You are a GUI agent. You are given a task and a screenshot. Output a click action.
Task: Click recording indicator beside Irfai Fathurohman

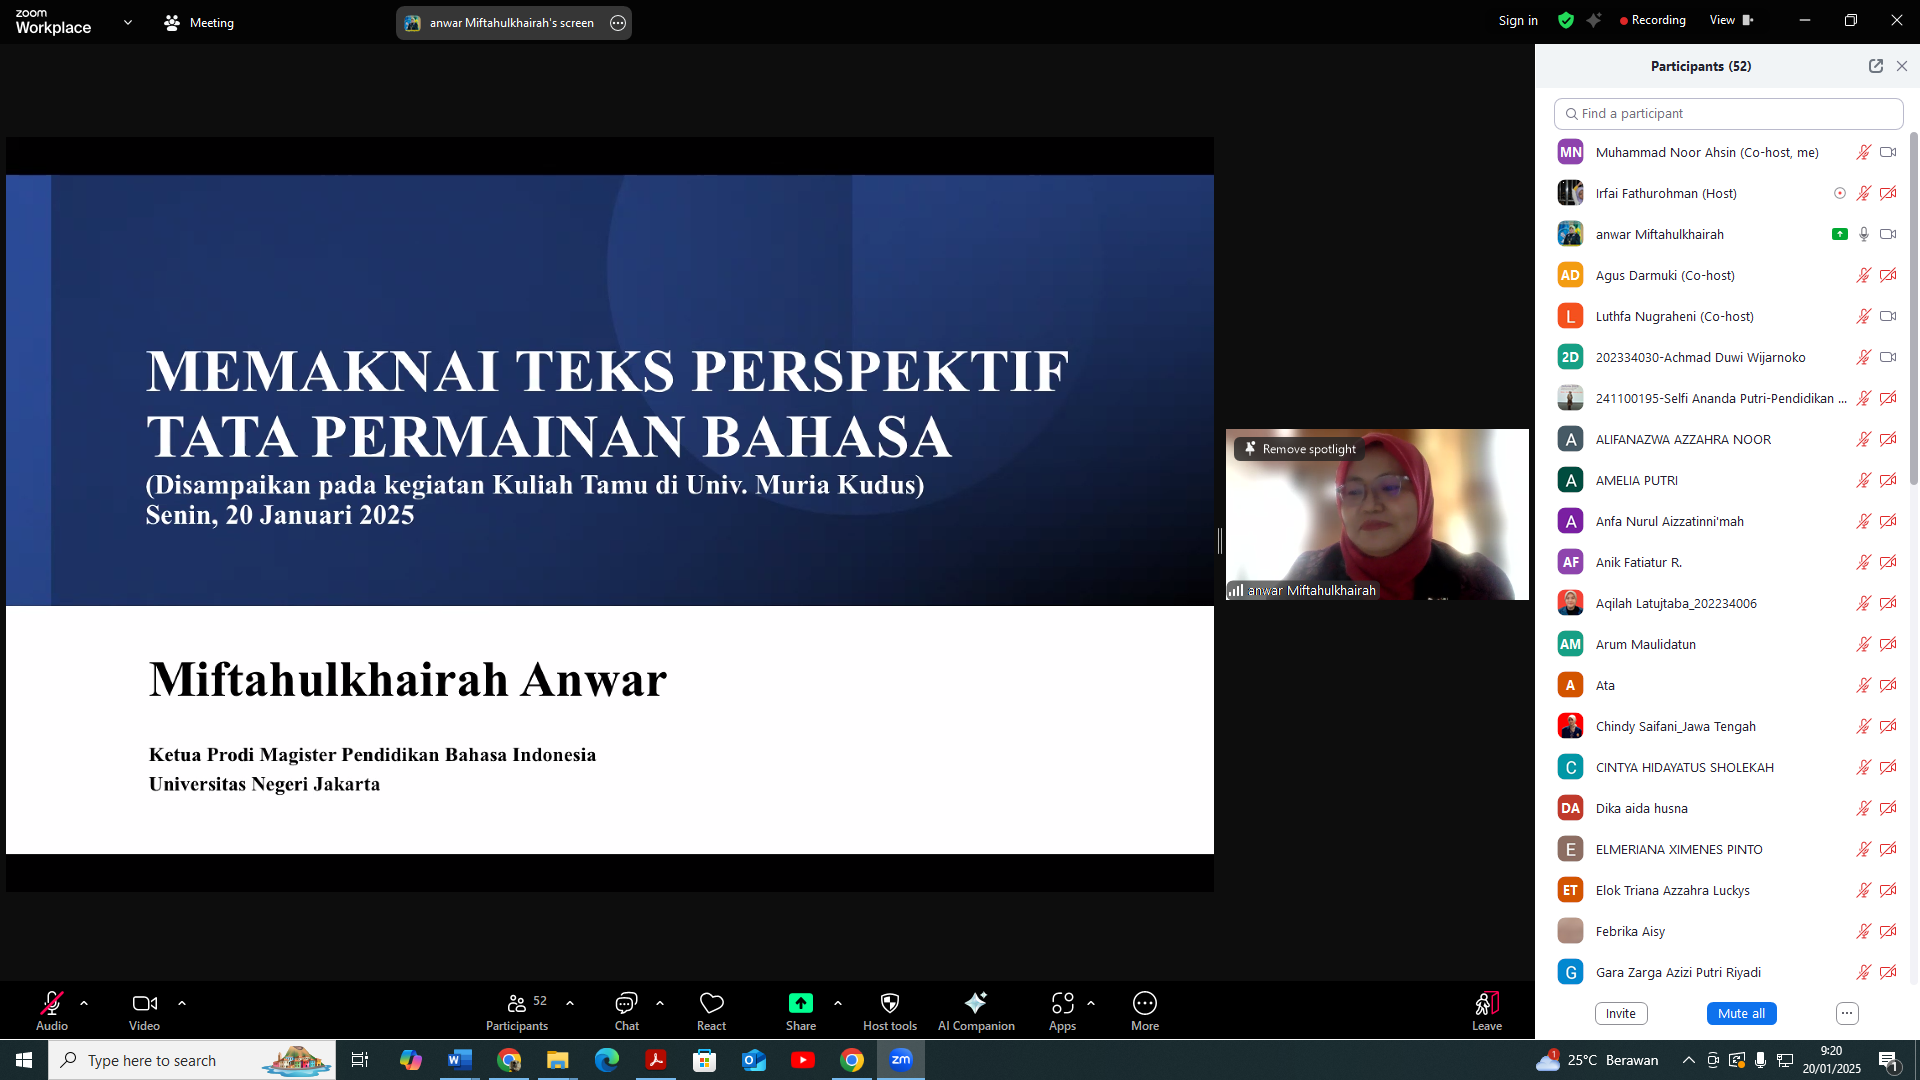coord(1840,193)
